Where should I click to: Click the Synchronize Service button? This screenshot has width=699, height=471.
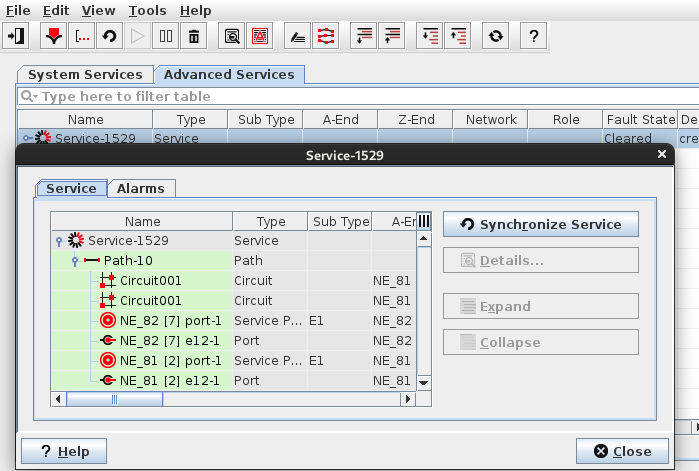[x=540, y=224]
